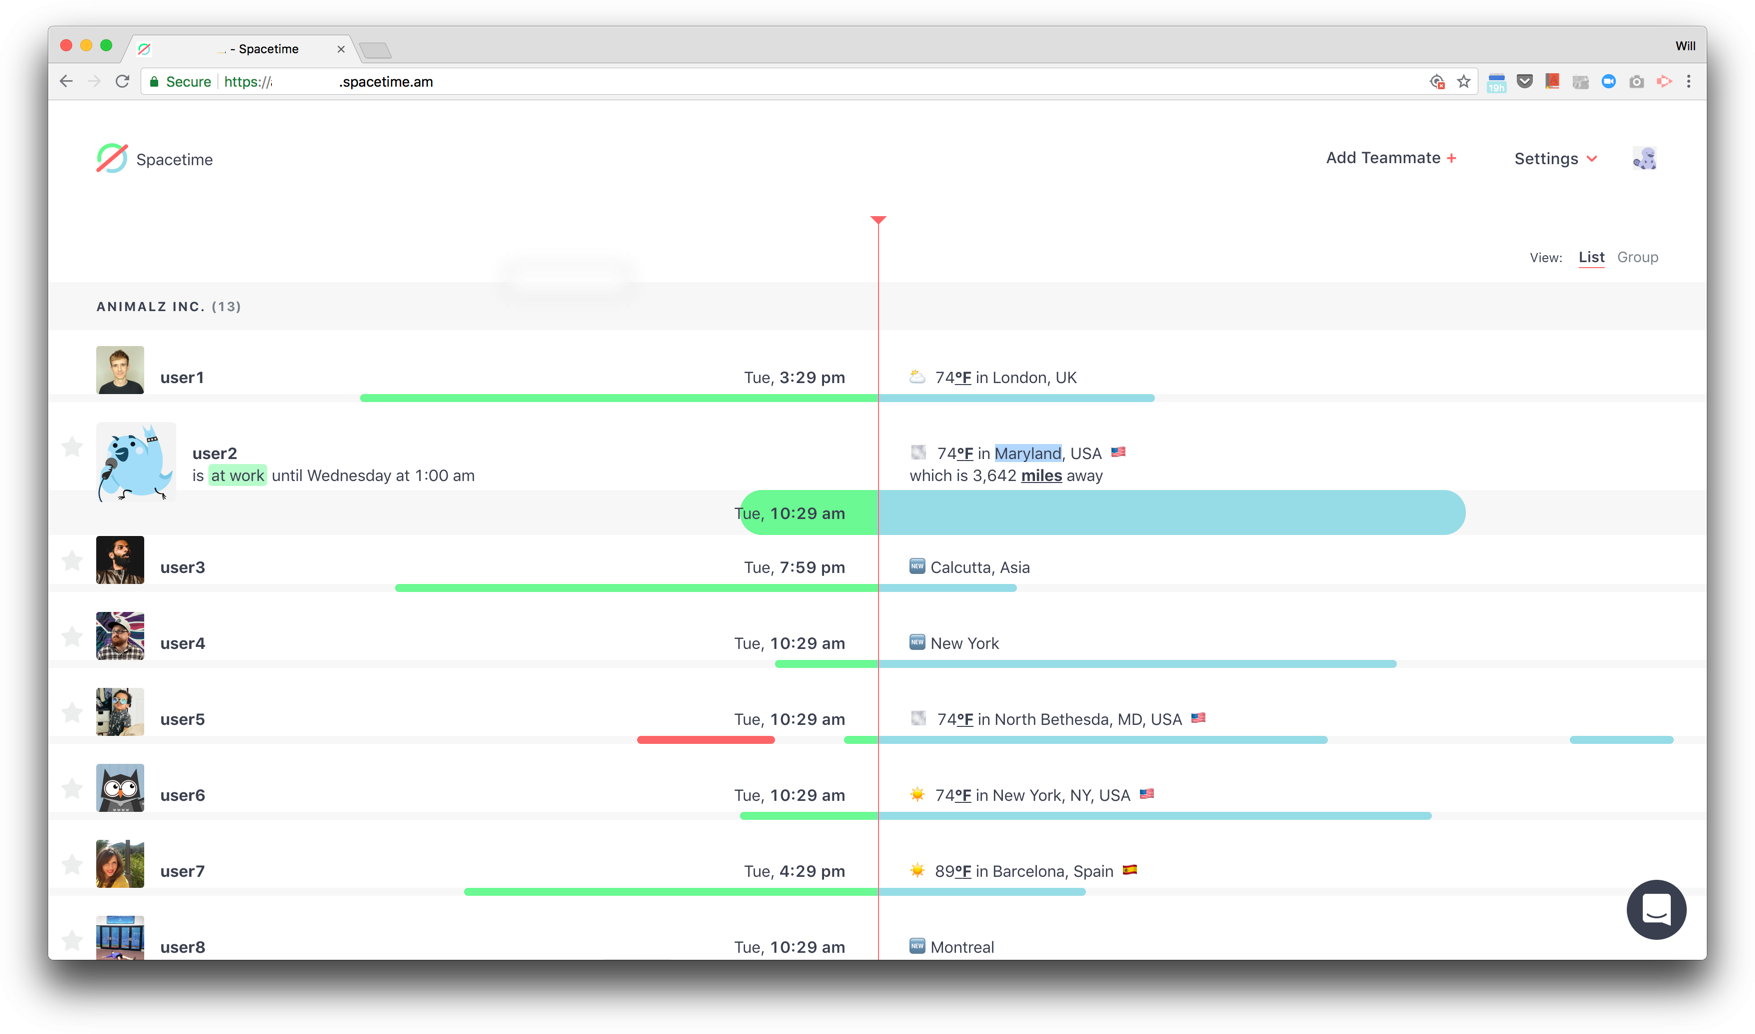
Task: Open the Settings dropdown
Action: click(x=1555, y=159)
